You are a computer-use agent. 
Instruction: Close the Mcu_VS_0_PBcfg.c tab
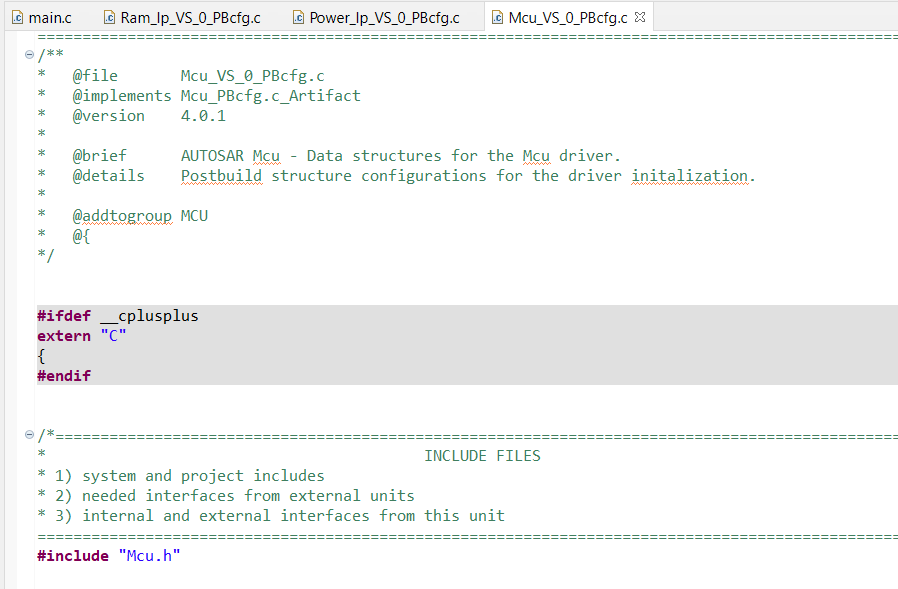tap(640, 15)
